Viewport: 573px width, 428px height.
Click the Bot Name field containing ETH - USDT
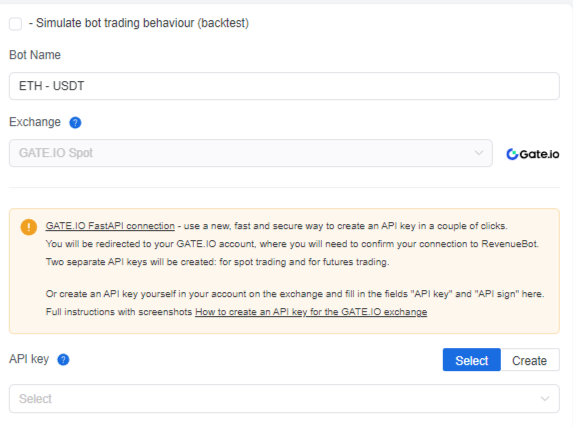[284, 86]
